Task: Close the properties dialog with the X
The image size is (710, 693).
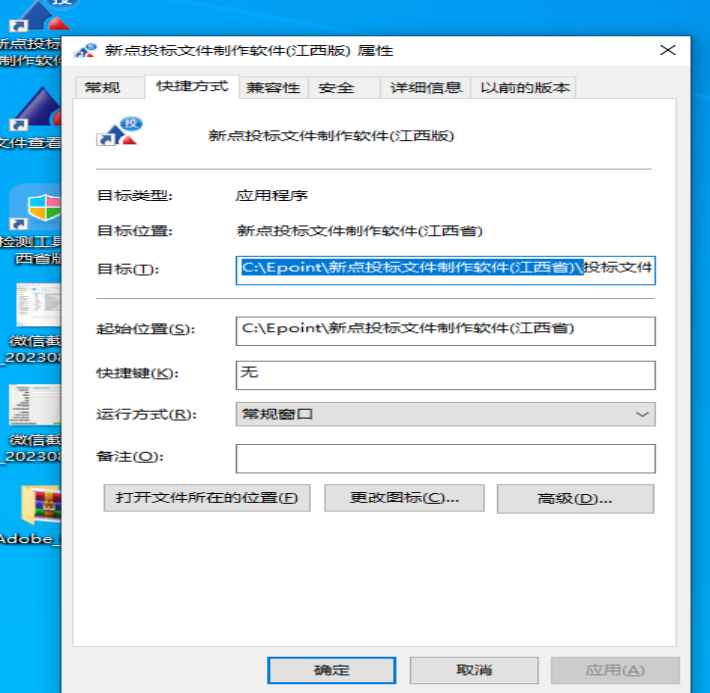Action: pos(668,50)
